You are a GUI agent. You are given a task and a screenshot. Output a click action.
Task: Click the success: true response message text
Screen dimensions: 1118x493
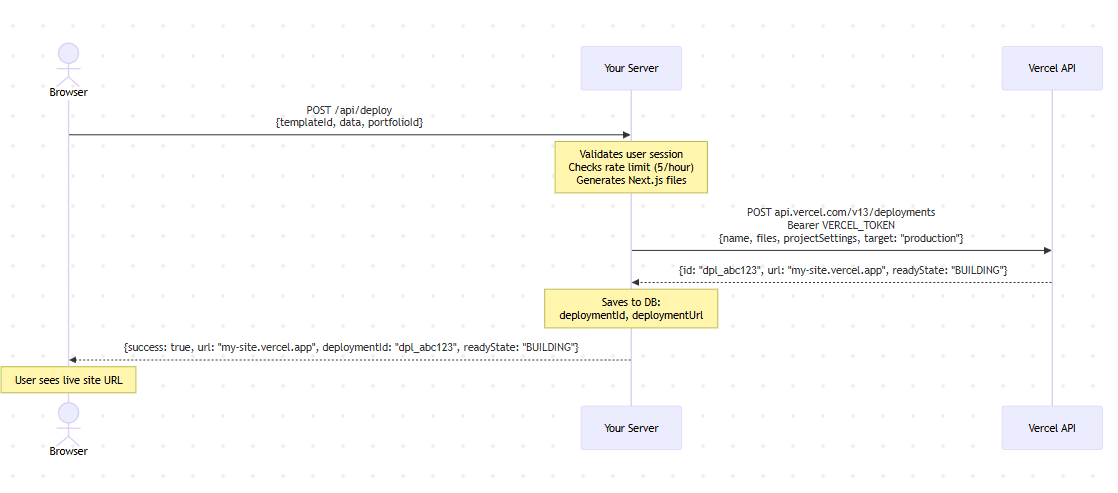pyautogui.click(x=350, y=347)
